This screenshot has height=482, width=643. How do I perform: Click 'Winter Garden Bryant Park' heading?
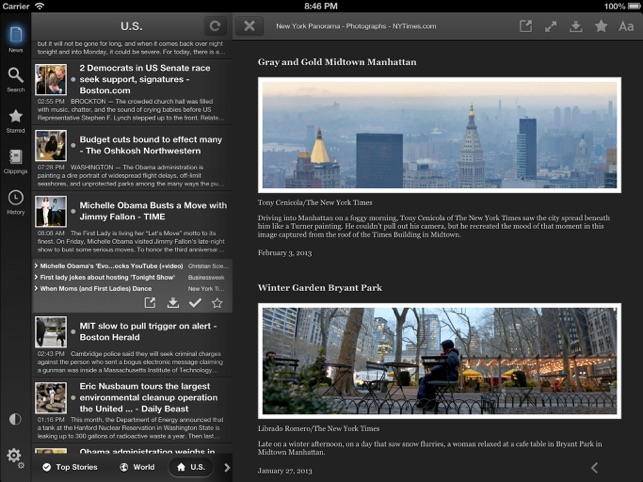(x=320, y=288)
